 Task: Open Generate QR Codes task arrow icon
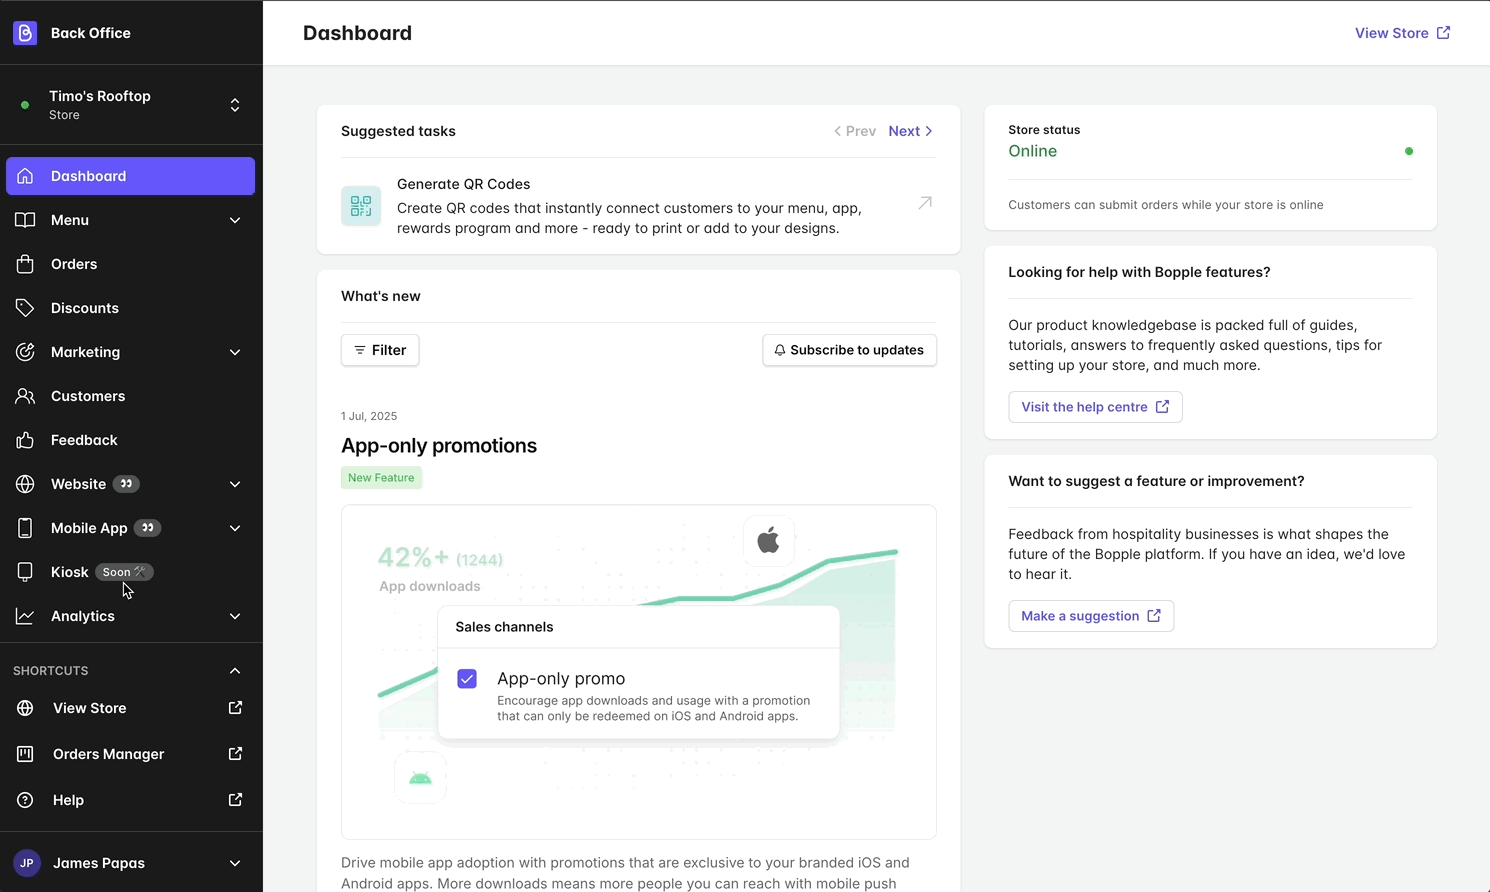pyautogui.click(x=925, y=203)
